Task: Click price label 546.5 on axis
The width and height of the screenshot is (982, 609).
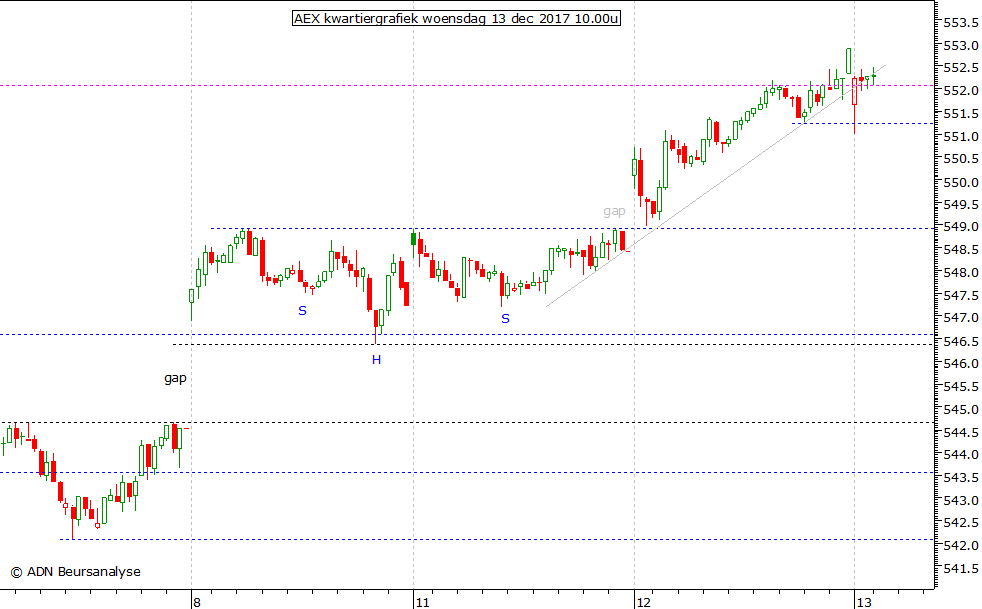Action: coord(961,341)
